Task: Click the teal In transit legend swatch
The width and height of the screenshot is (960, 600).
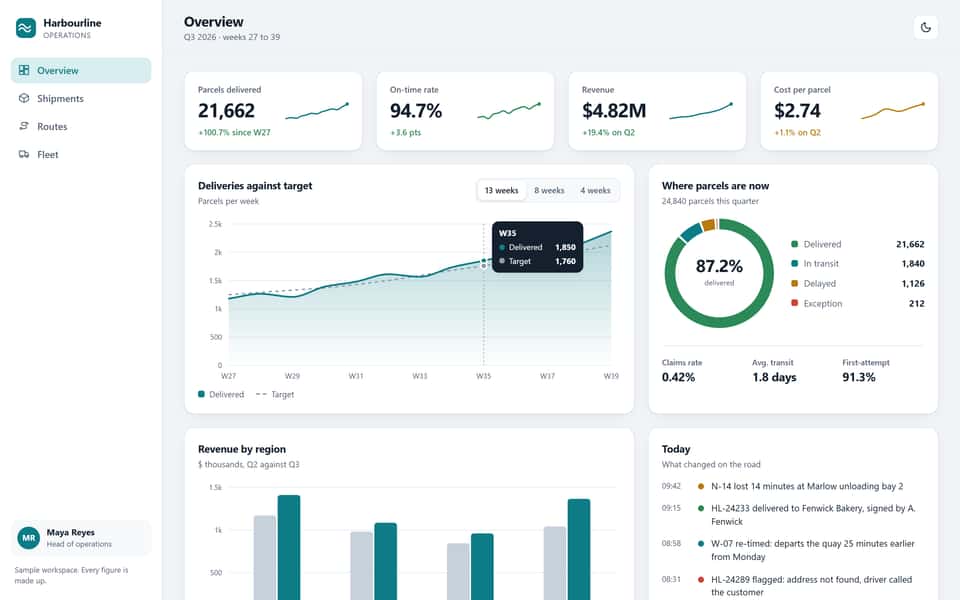Action: pos(795,263)
